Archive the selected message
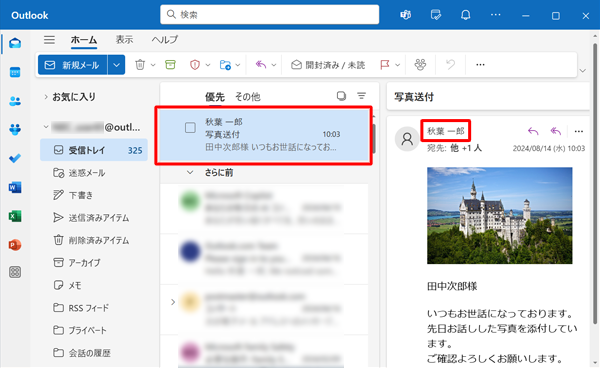This screenshot has width=600, height=368. 170,65
